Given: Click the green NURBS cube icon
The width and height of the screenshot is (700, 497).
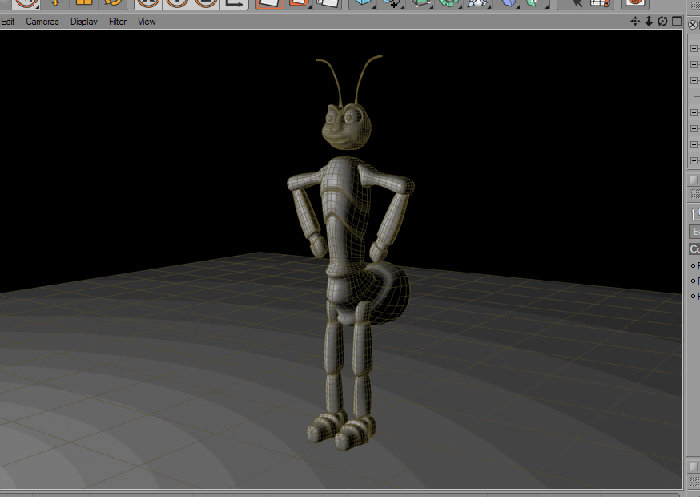Looking at the screenshot, I should coord(420,4).
